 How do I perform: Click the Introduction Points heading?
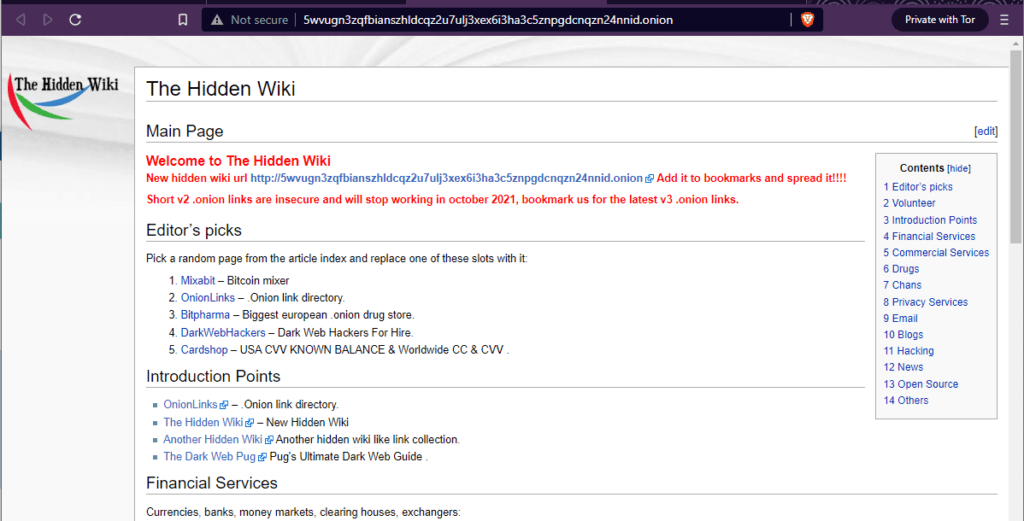click(x=213, y=377)
